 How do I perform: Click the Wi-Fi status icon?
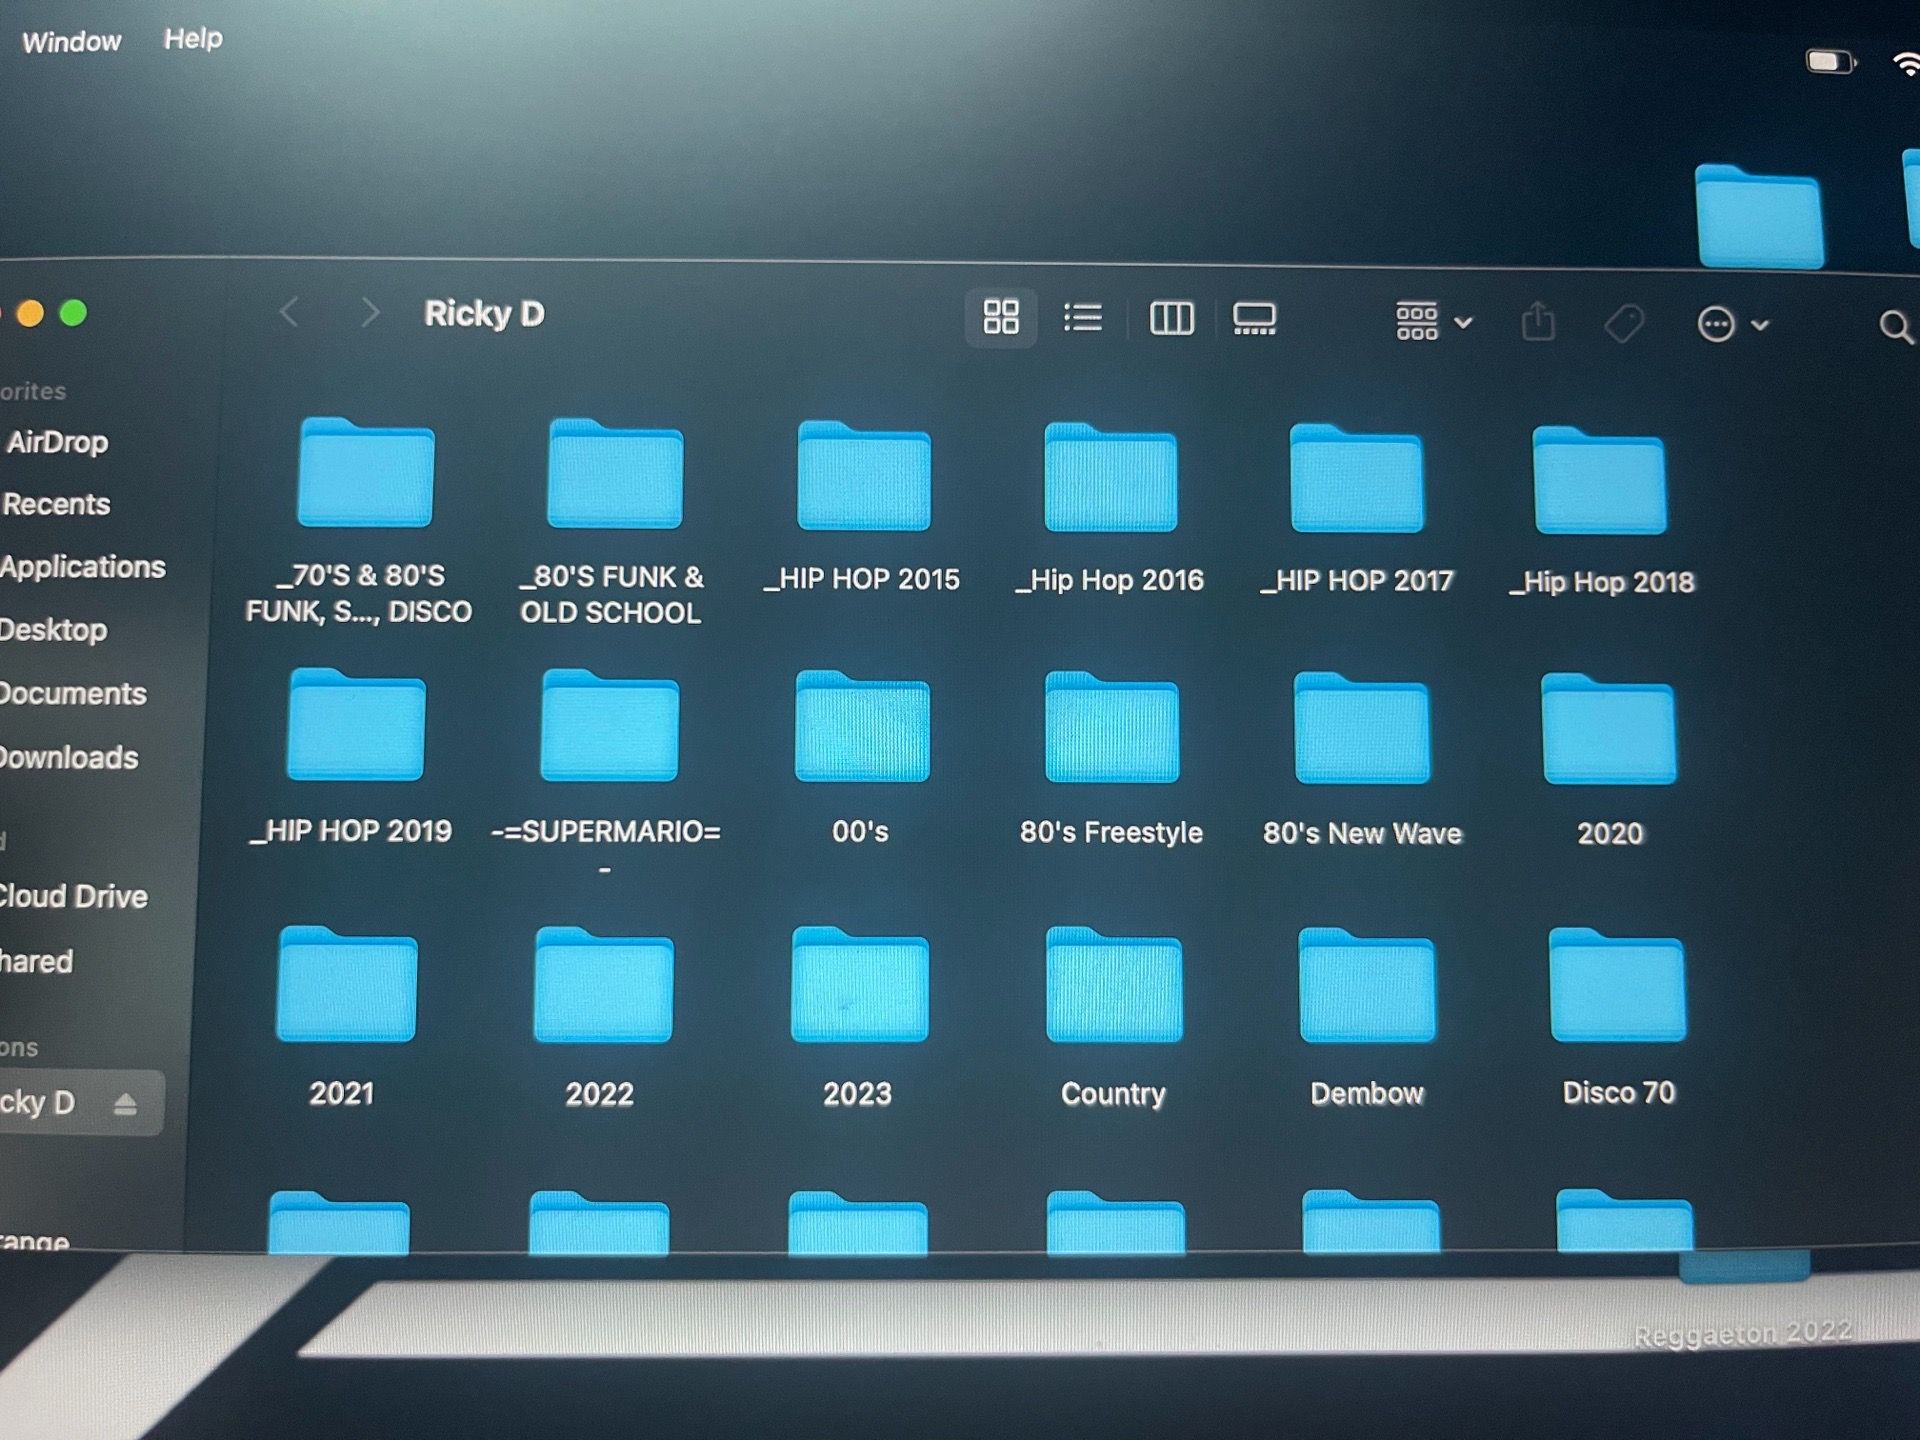pyautogui.click(x=1907, y=64)
